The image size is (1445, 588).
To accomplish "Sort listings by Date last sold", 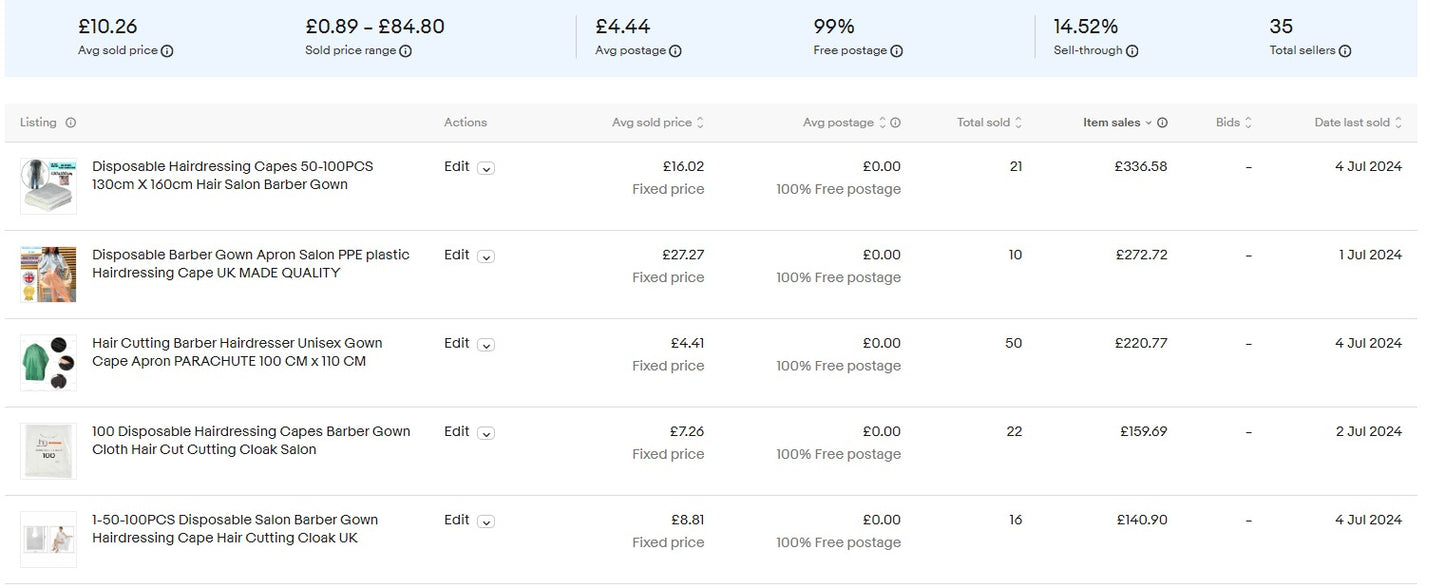I will [1357, 123].
